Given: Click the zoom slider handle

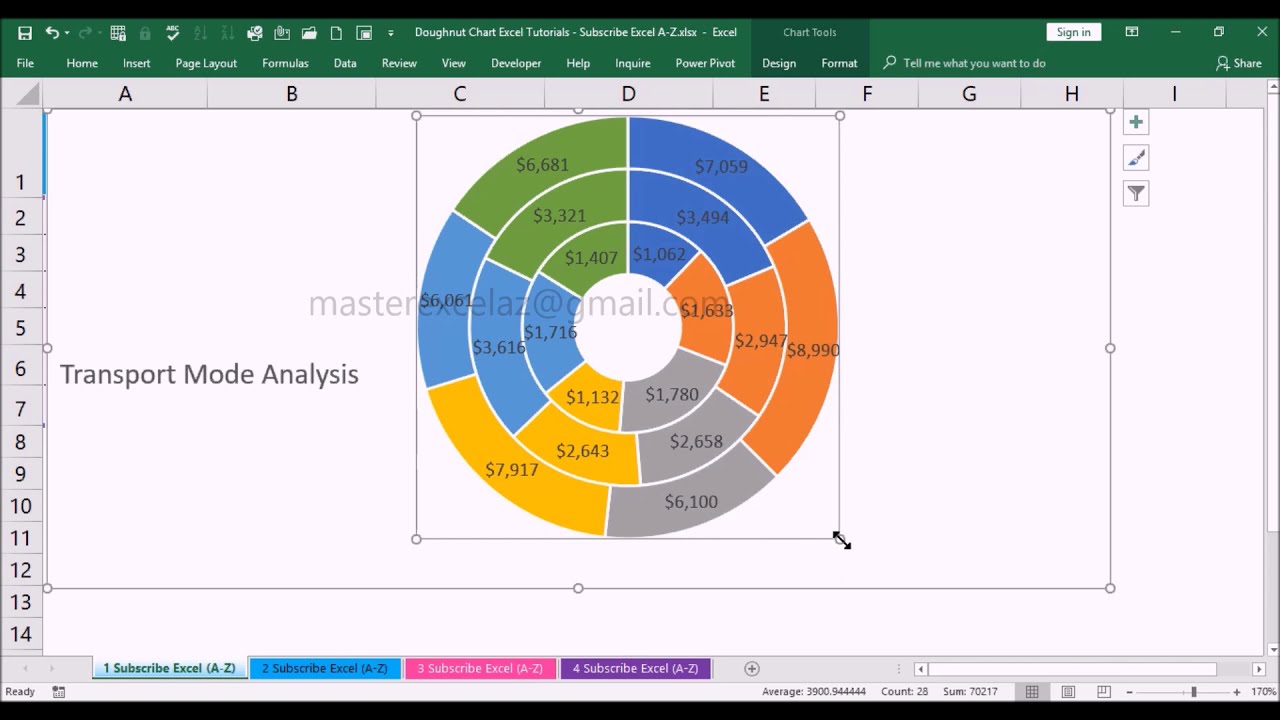Looking at the screenshot, I should tap(1193, 692).
